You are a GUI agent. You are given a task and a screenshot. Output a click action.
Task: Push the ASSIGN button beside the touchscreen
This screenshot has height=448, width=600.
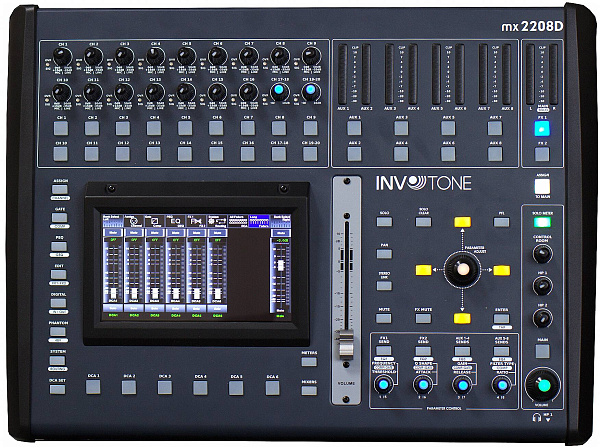[60, 189]
